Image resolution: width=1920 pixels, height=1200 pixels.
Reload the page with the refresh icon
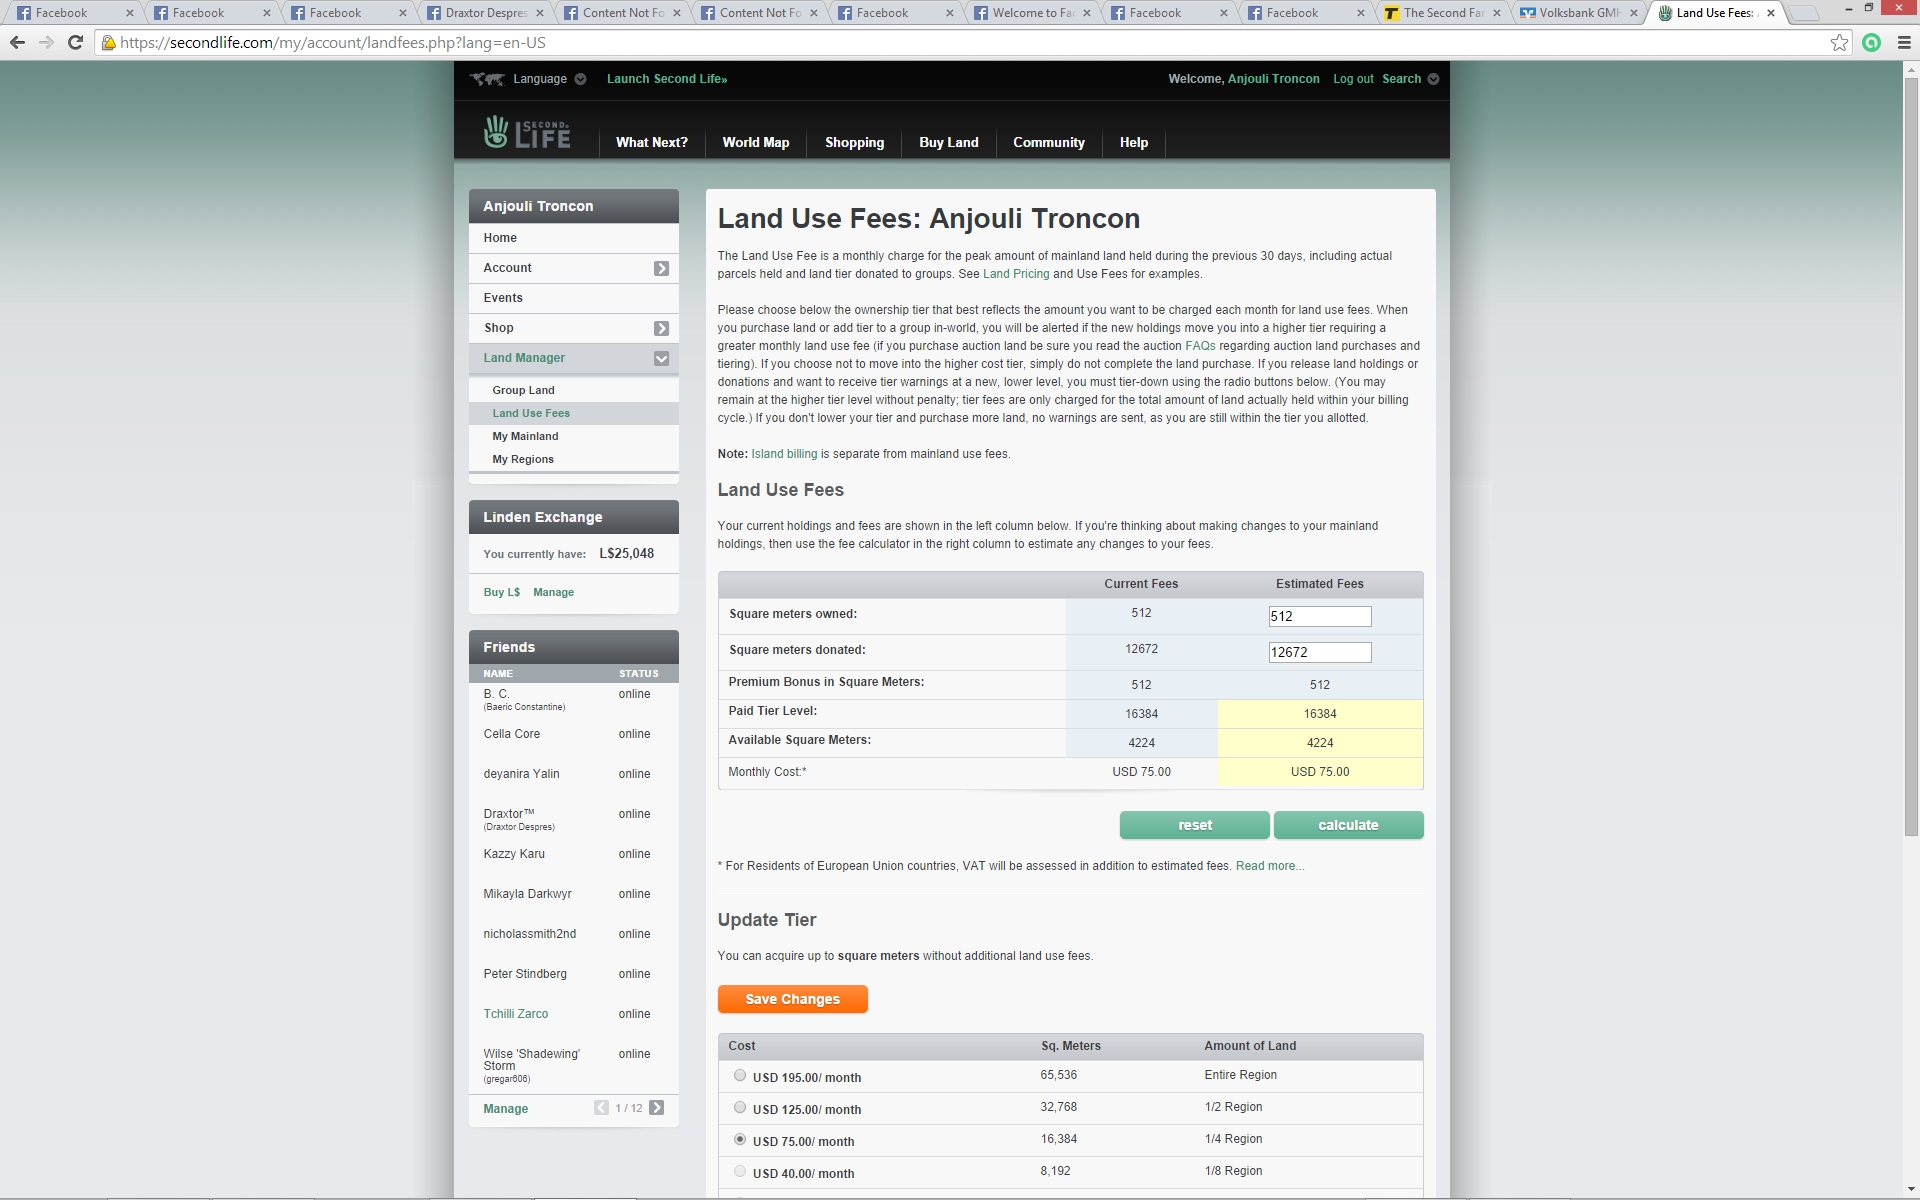(75, 42)
